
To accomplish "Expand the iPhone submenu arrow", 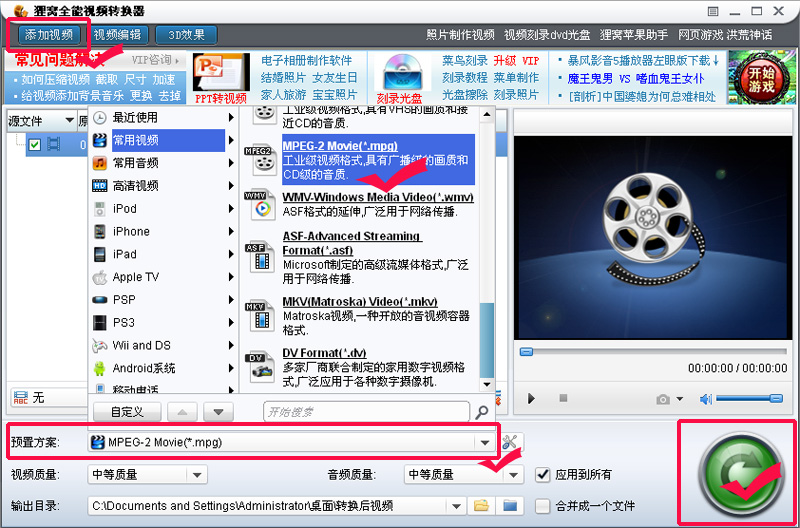I will click(x=231, y=232).
